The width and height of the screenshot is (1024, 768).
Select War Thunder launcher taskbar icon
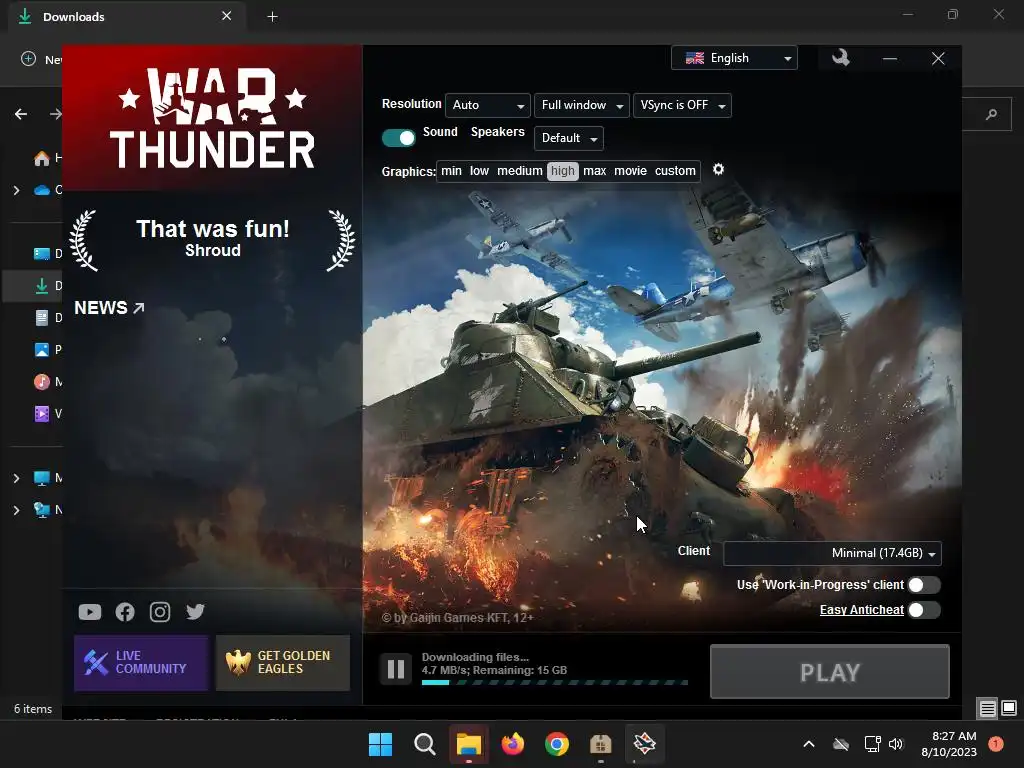coord(645,744)
